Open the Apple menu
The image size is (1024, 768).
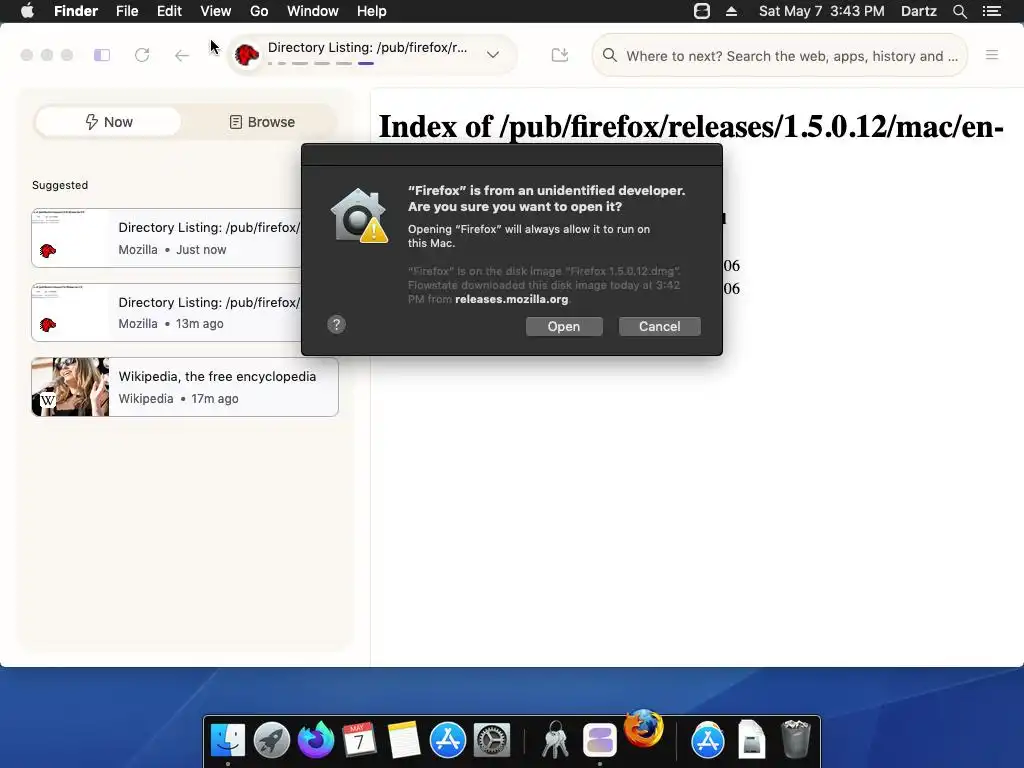pos(27,11)
